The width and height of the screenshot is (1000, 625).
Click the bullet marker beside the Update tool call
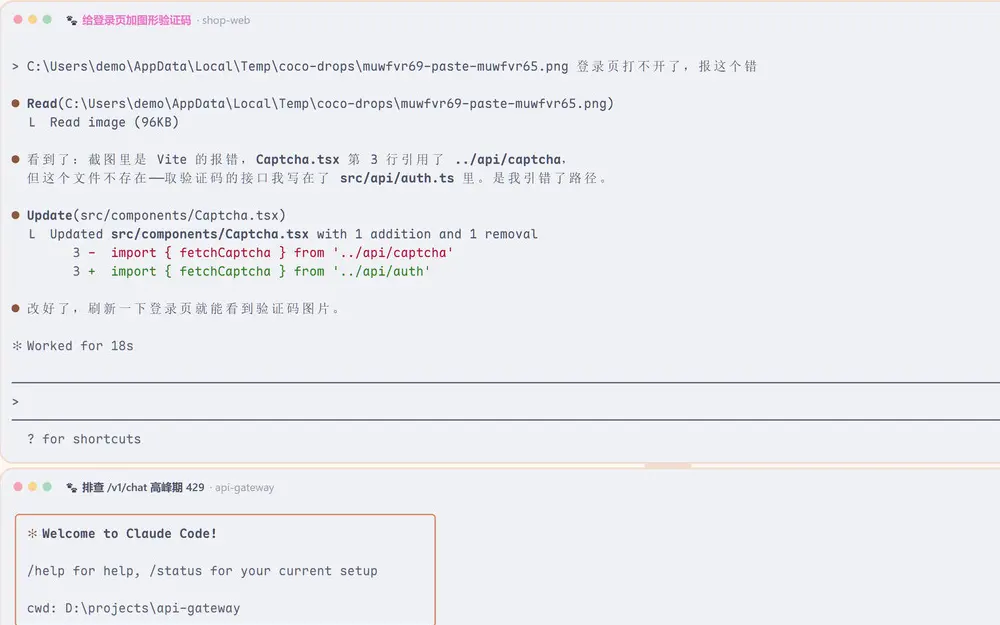click(x=16, y=216)
